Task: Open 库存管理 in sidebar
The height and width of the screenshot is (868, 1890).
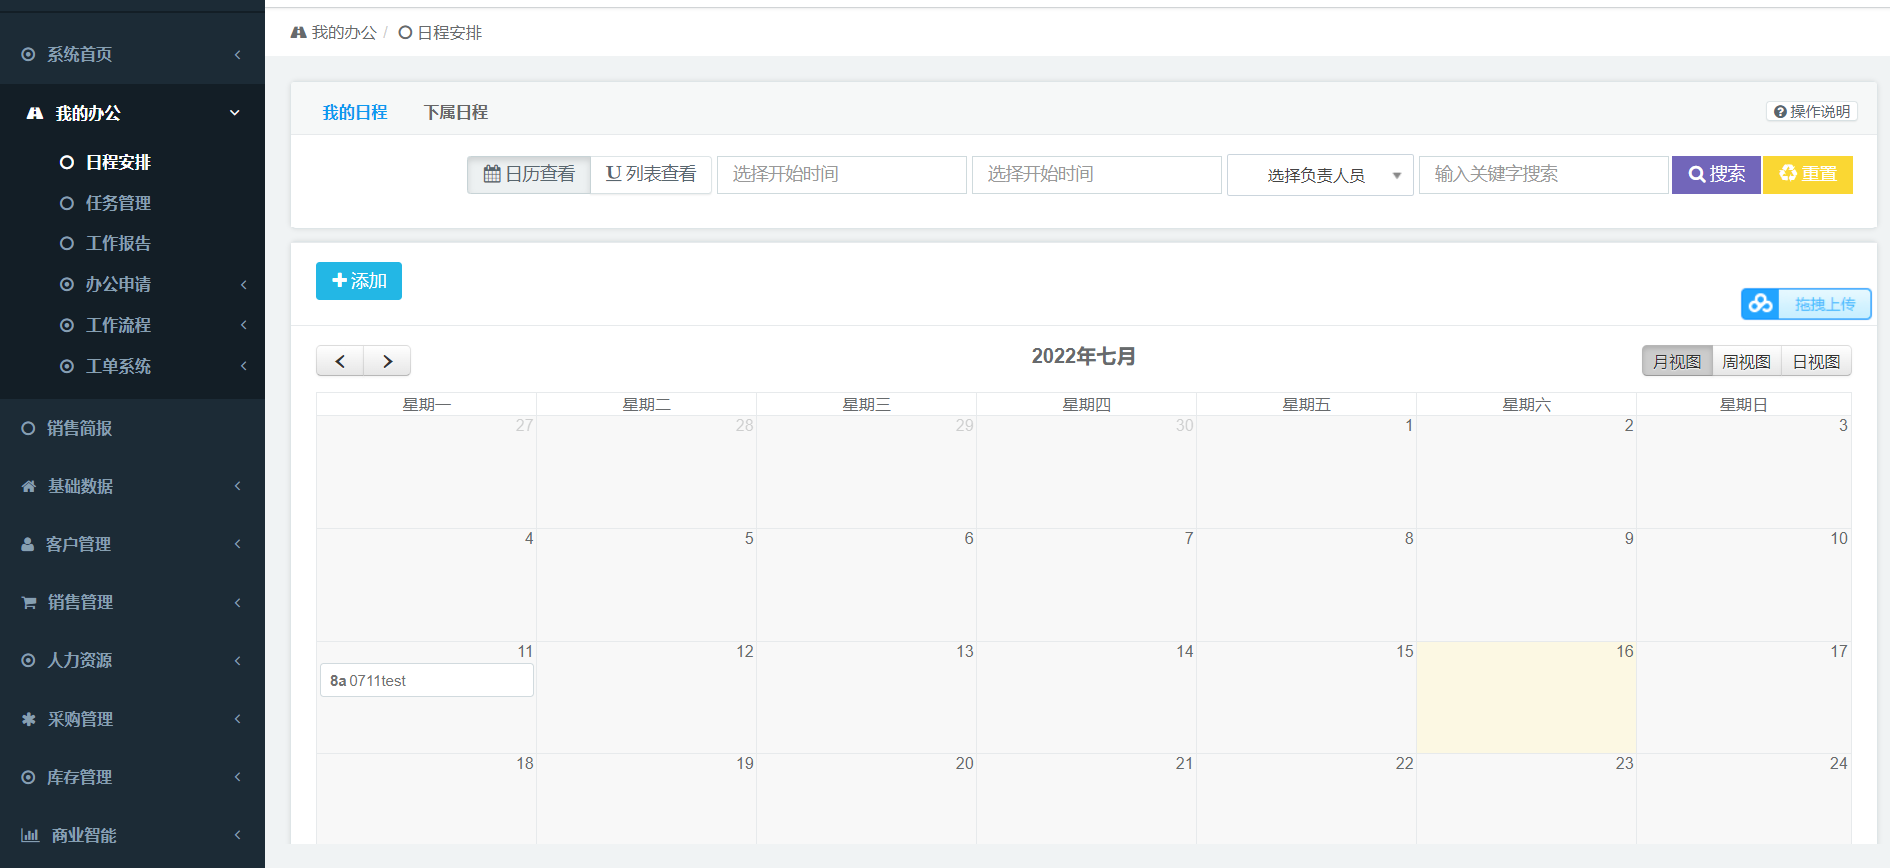Action: coord(79,777)
